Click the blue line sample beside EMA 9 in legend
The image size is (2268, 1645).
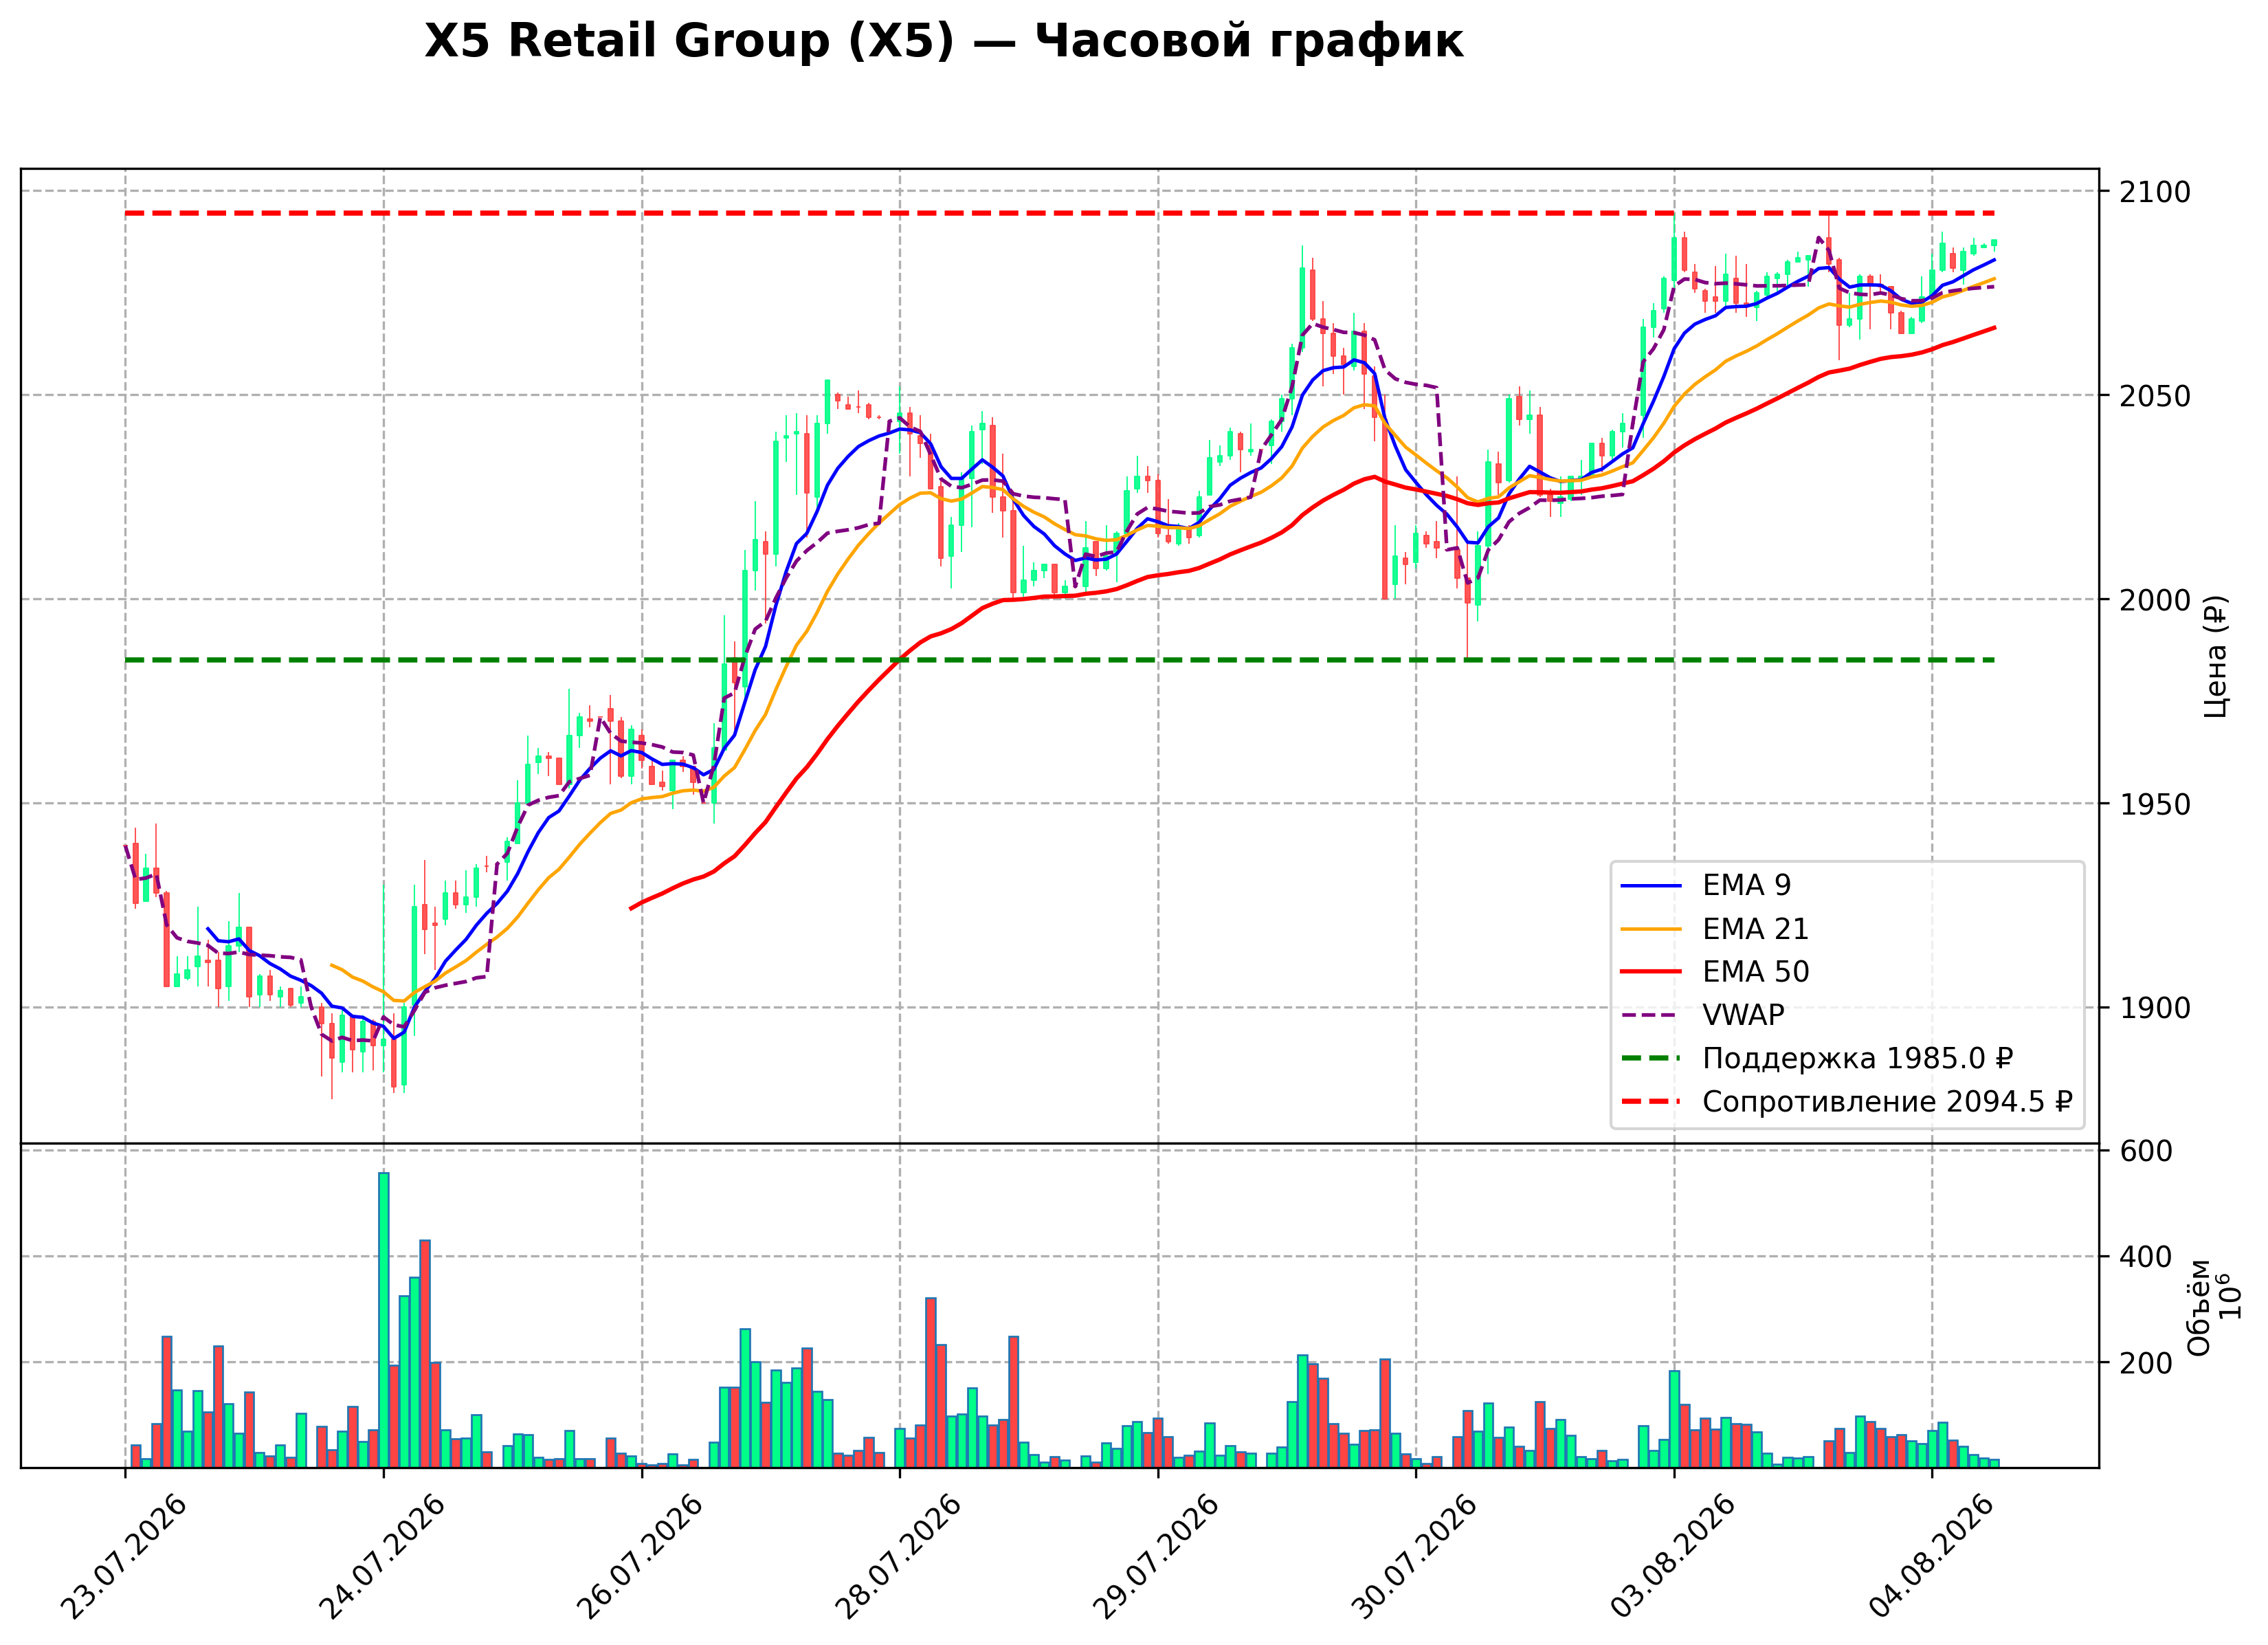click(x=1650, y=886)
